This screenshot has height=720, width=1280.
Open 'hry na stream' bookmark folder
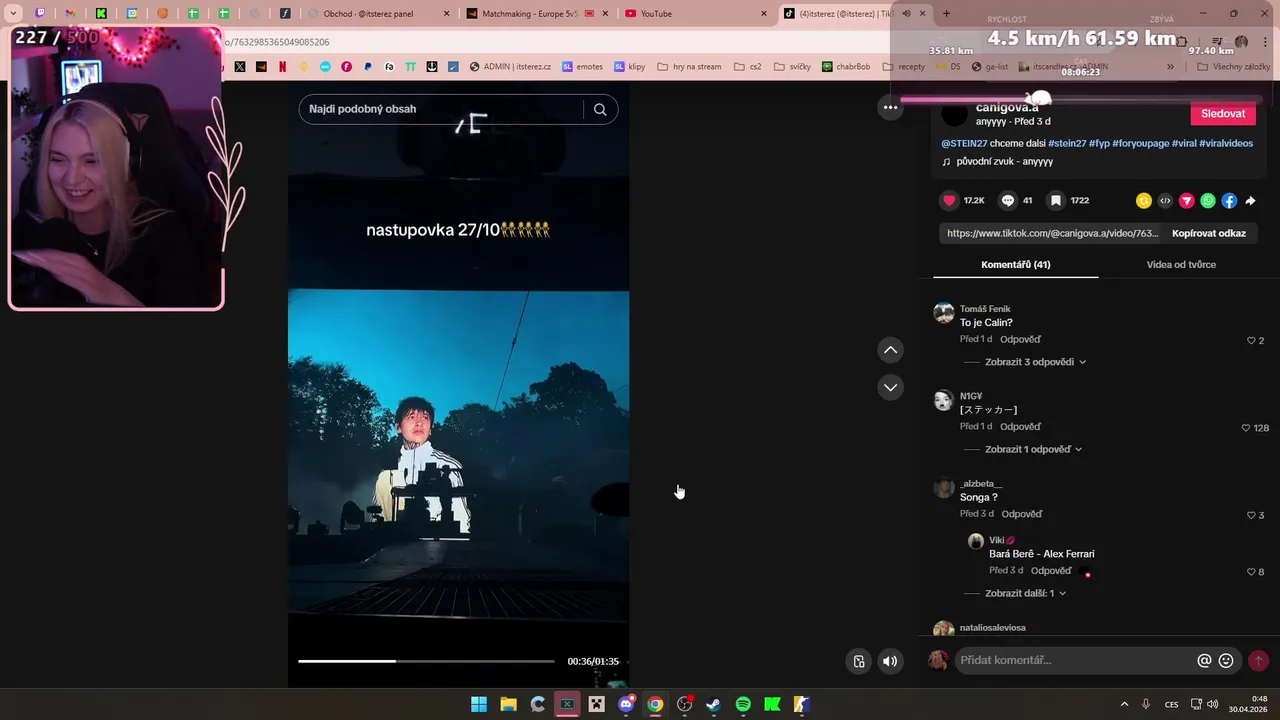689,67
